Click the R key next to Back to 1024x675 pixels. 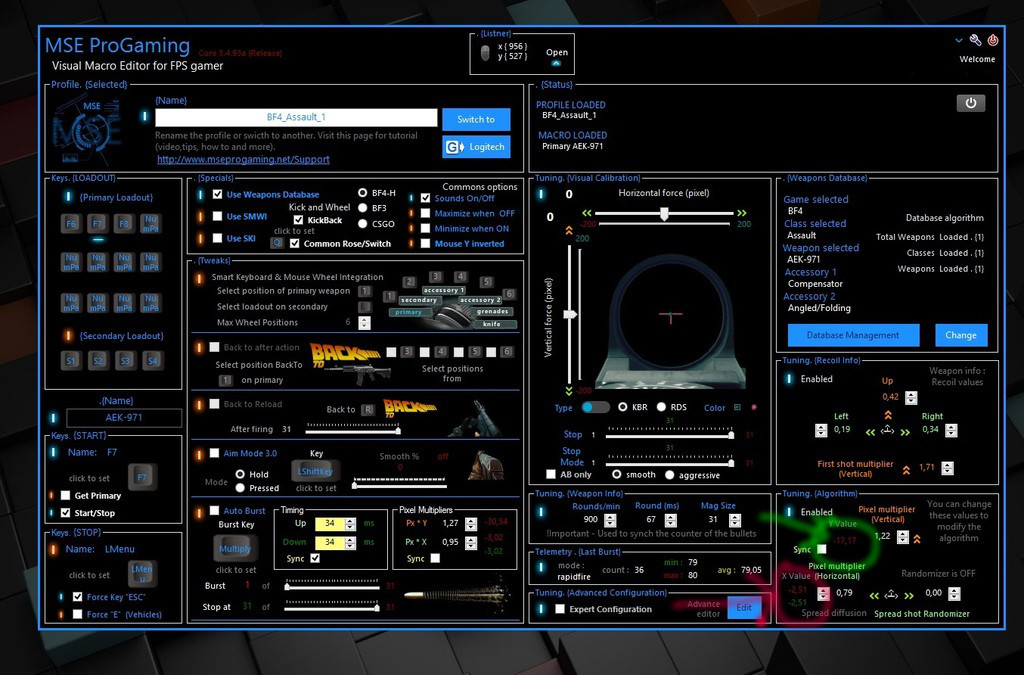pyautogui.click(x=368, y=409)
